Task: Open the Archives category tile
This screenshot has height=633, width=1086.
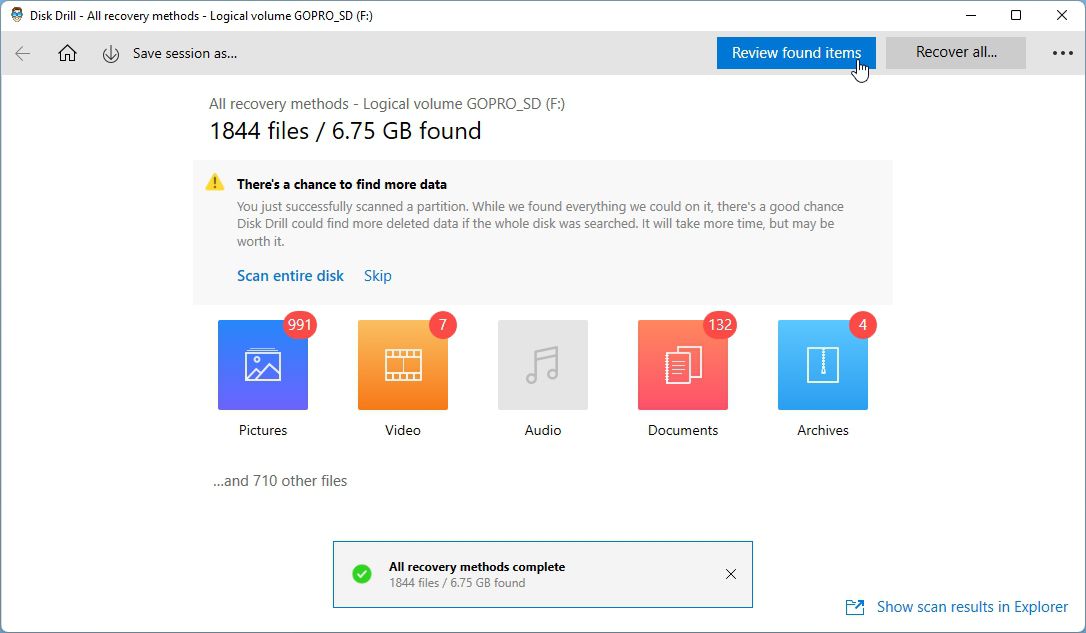Action: pos(822,365)
